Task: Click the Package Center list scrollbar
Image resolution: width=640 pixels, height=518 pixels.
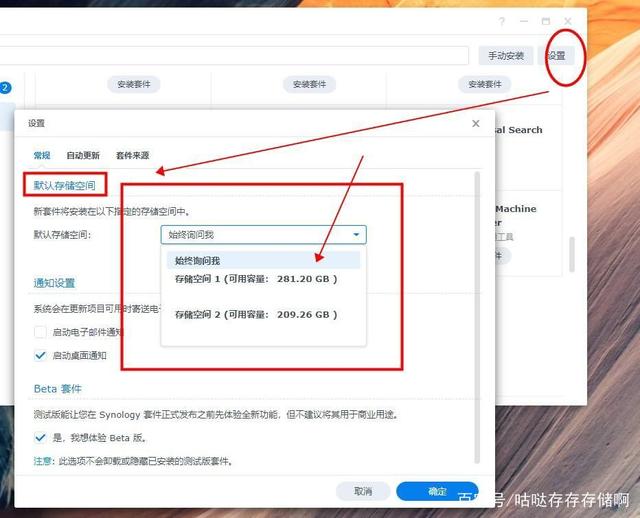Action: coord(572,254)
